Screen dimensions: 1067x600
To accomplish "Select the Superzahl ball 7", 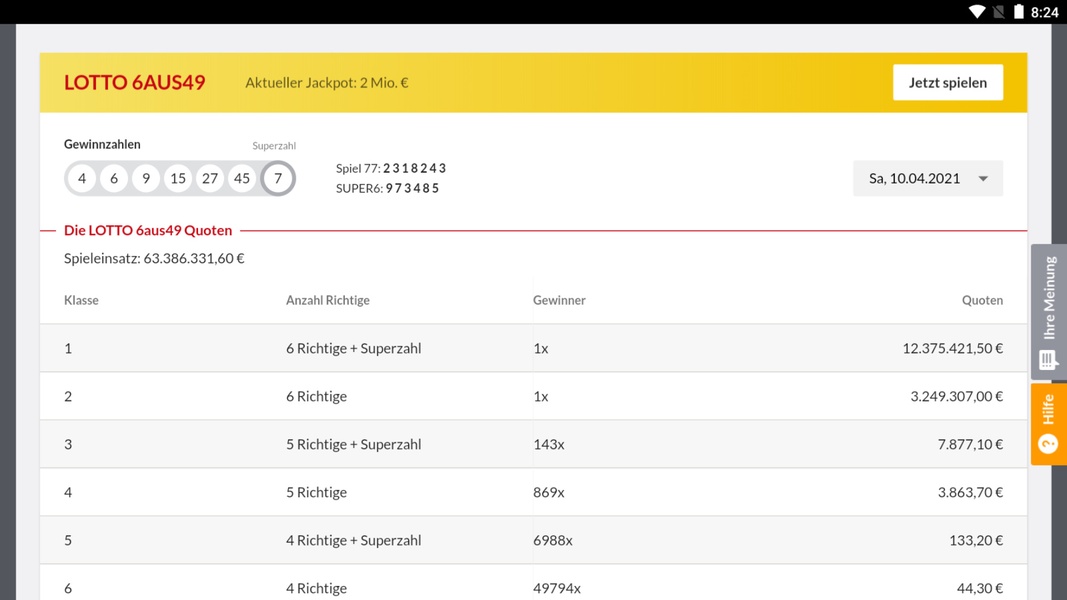I will pos(278,178).
